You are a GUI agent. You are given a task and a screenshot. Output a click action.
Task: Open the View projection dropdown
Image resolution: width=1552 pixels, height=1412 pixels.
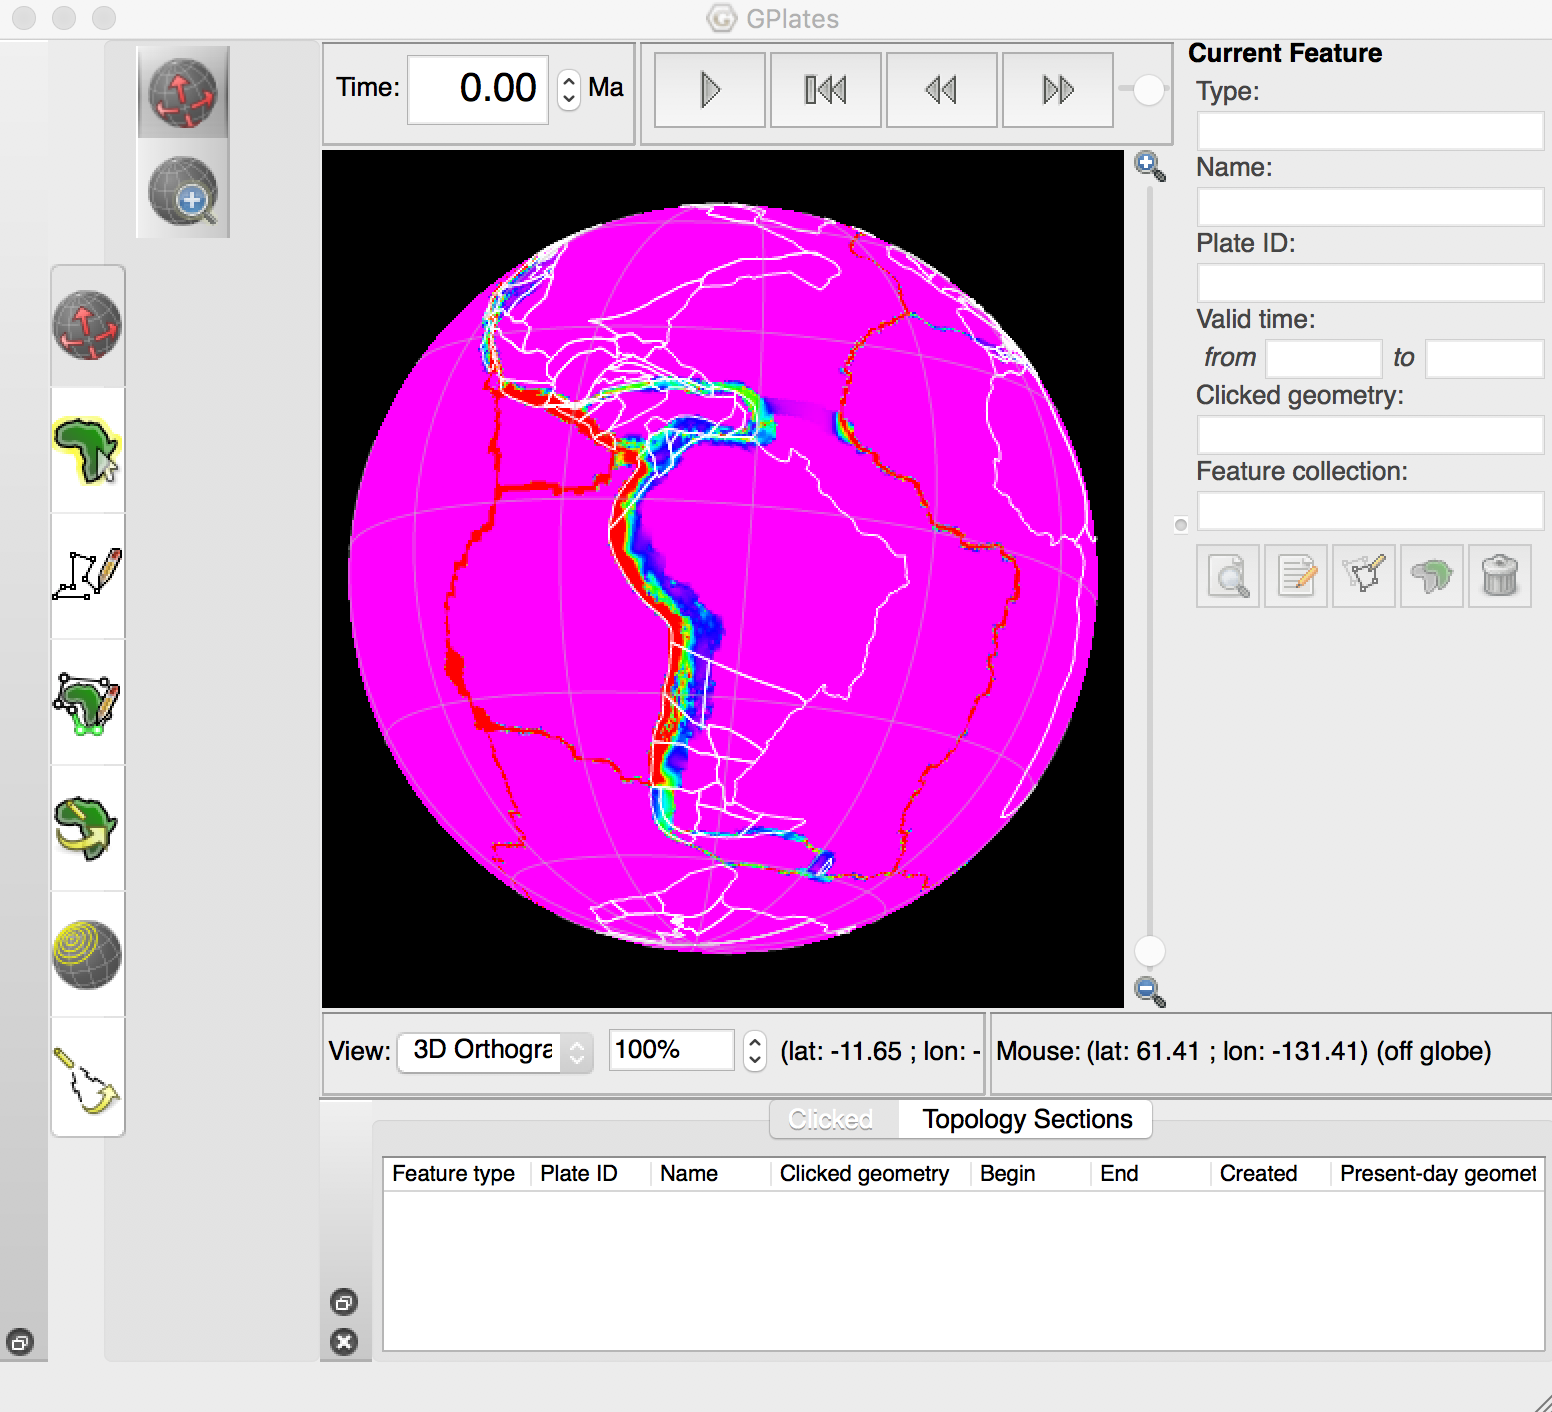click(x=496, y=1051)
